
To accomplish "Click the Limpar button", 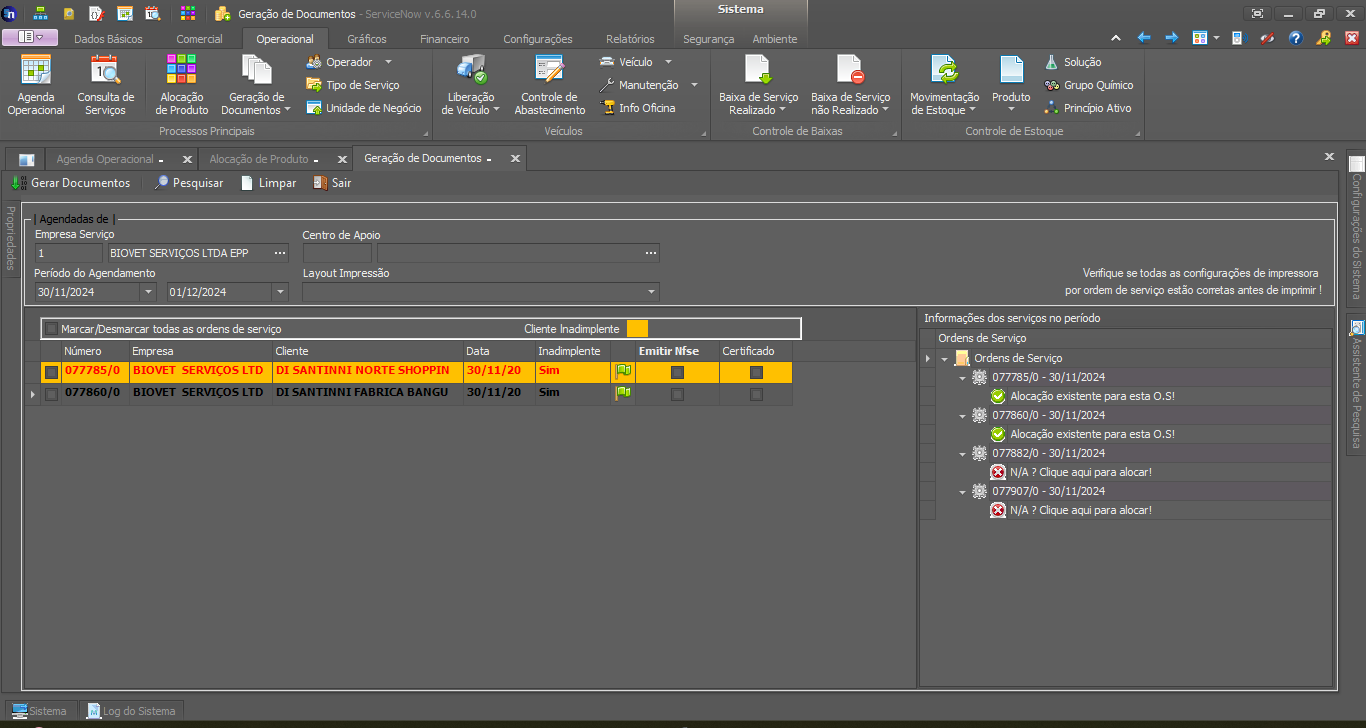I will 268,183.
